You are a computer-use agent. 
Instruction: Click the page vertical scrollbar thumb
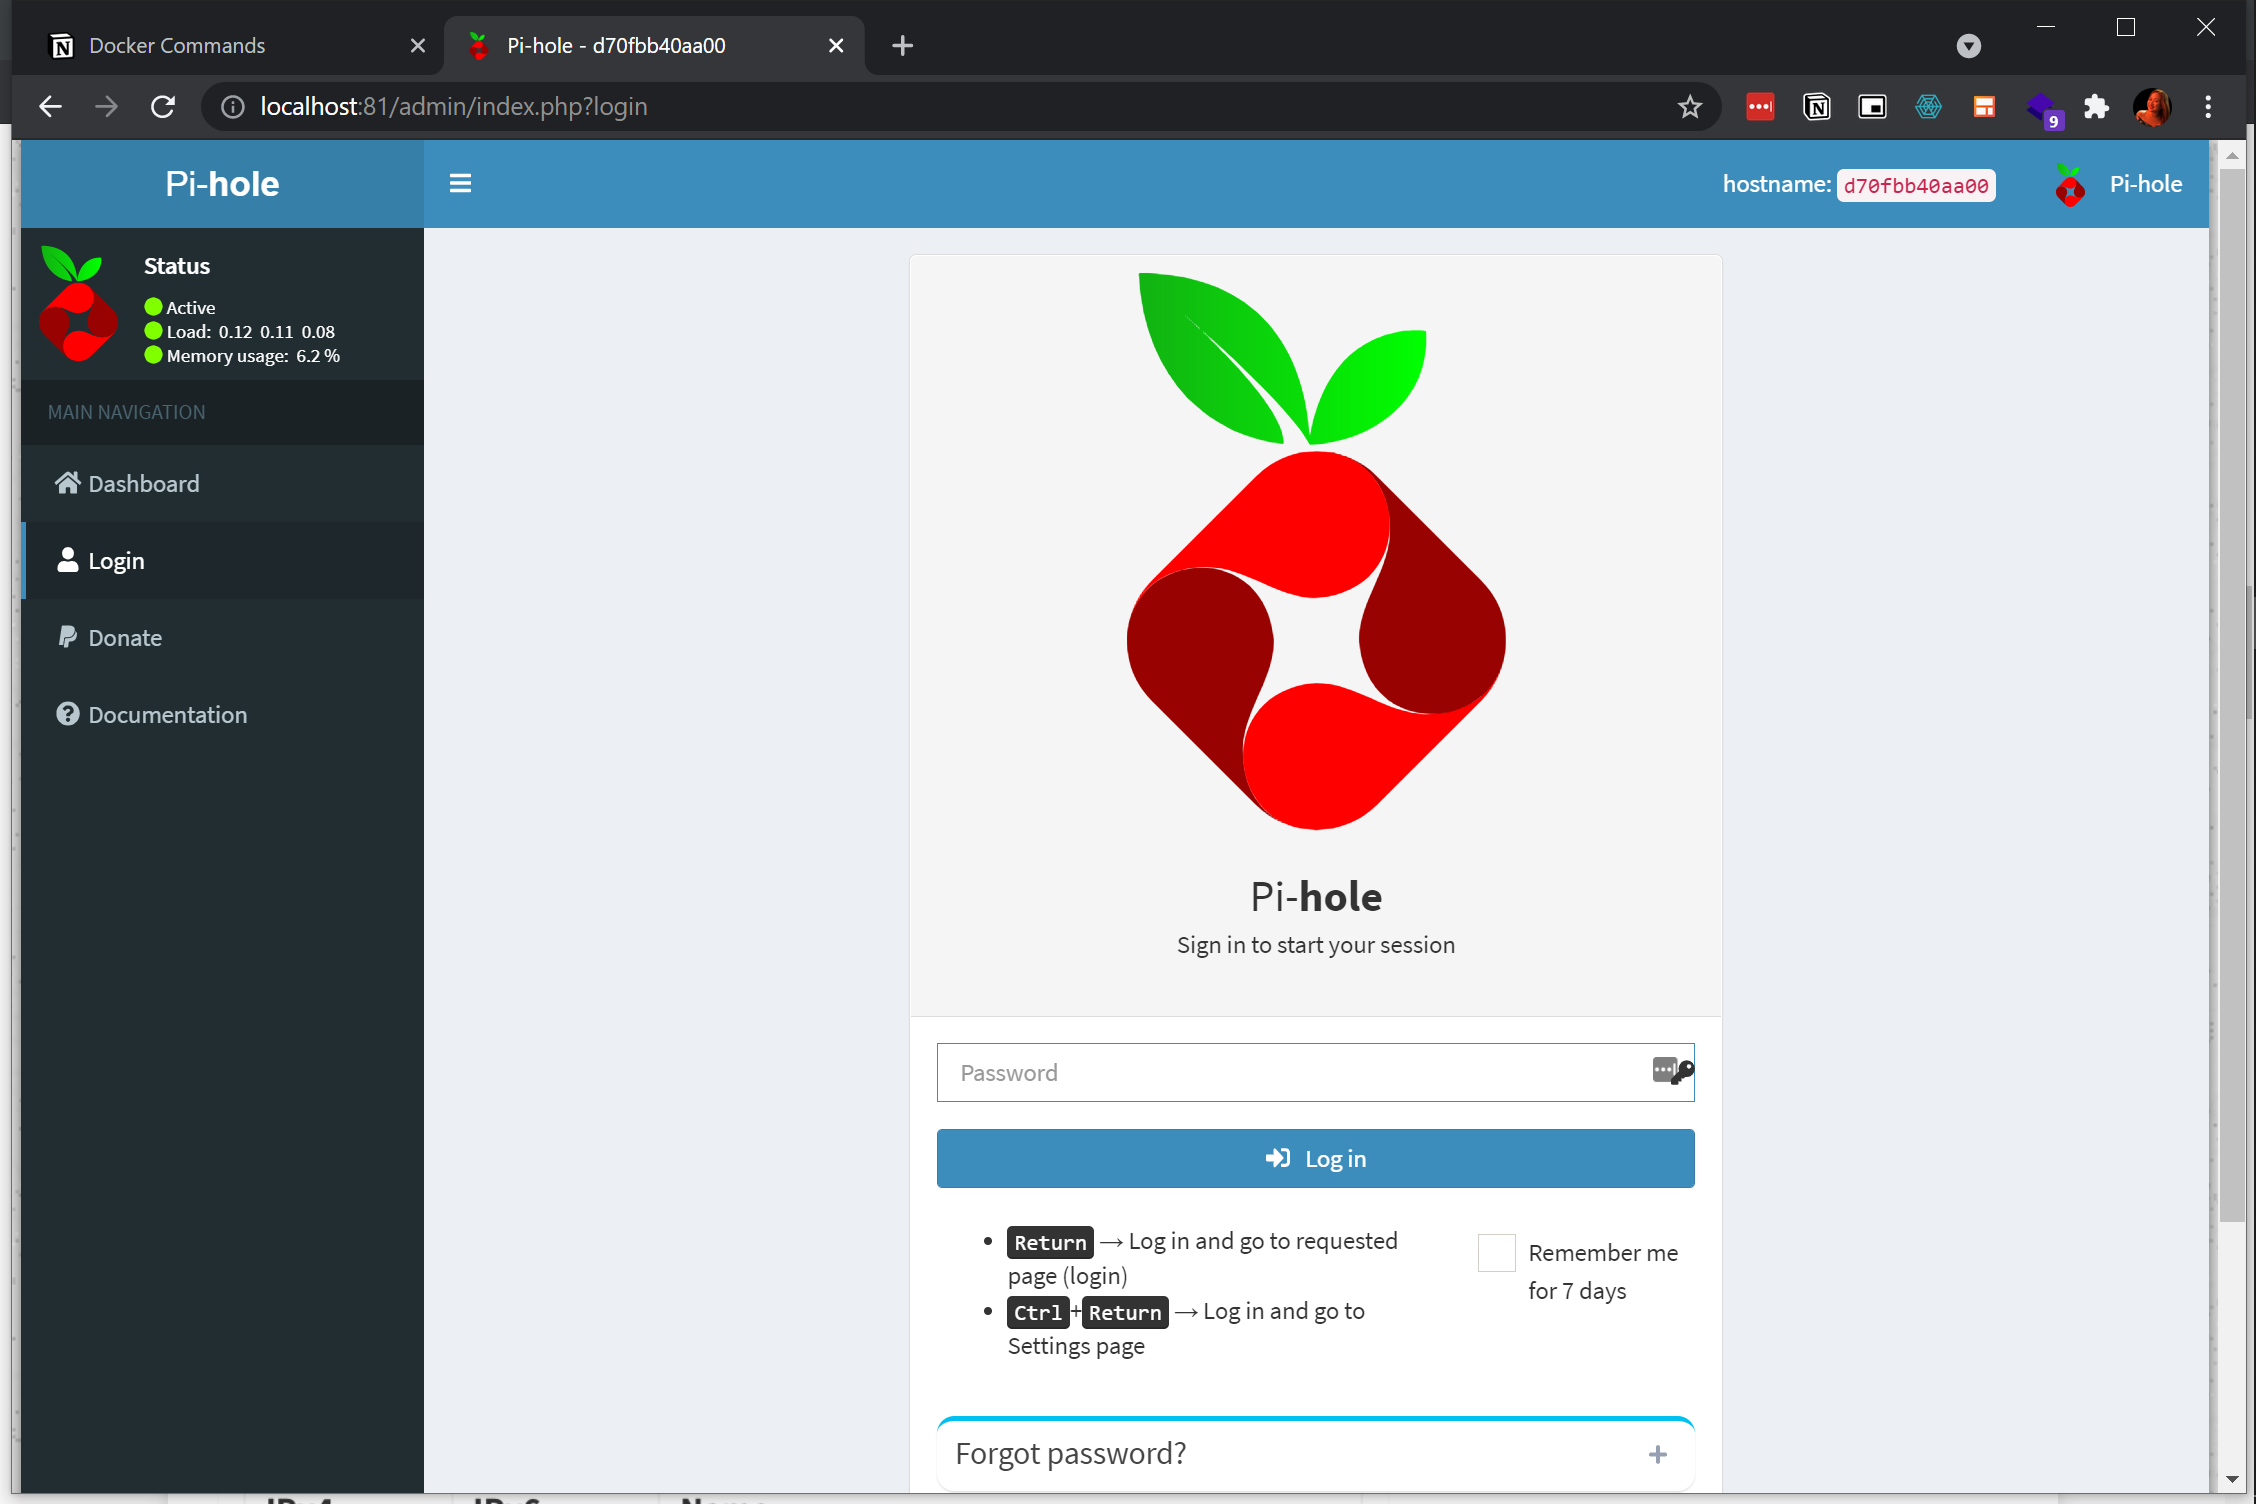coord(2232,695)
